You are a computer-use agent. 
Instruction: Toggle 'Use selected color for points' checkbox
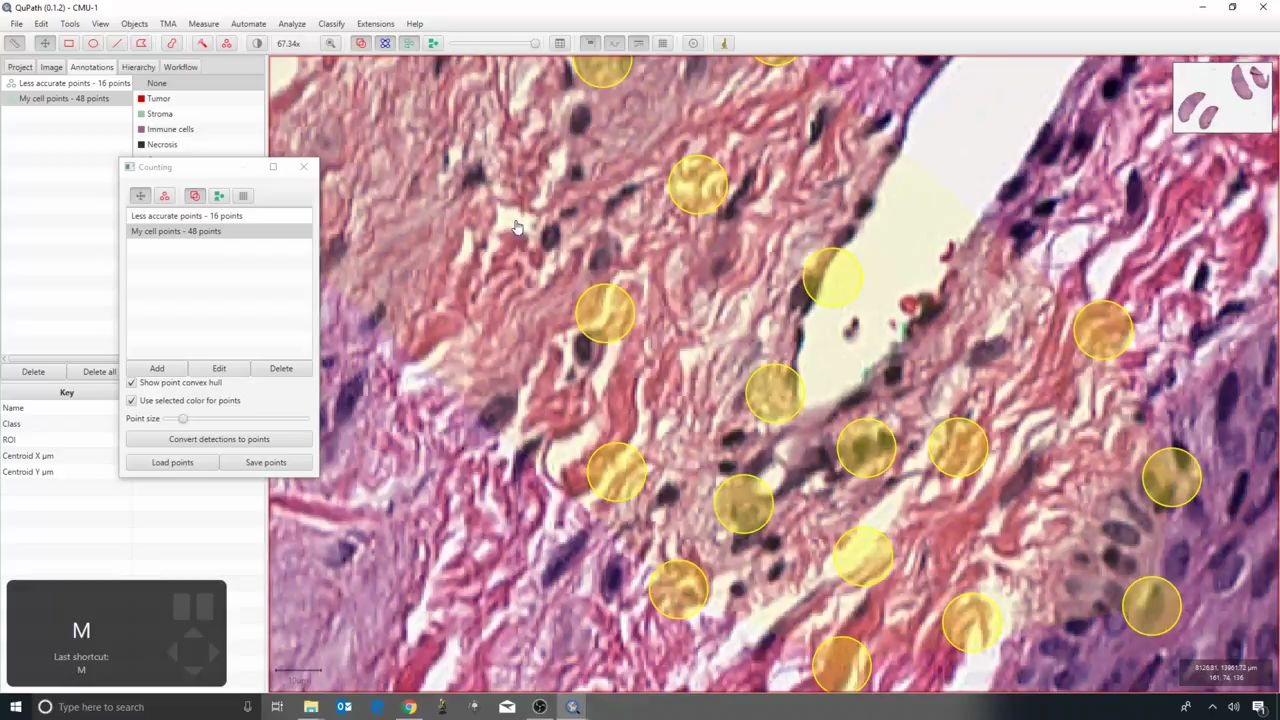pyautogui.click(x=132, y=401)
